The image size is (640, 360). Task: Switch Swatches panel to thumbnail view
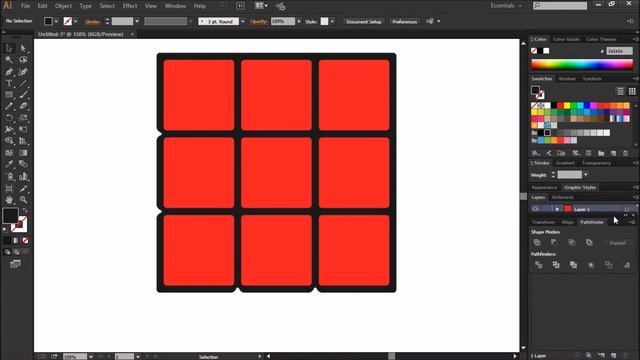(632, 91)
